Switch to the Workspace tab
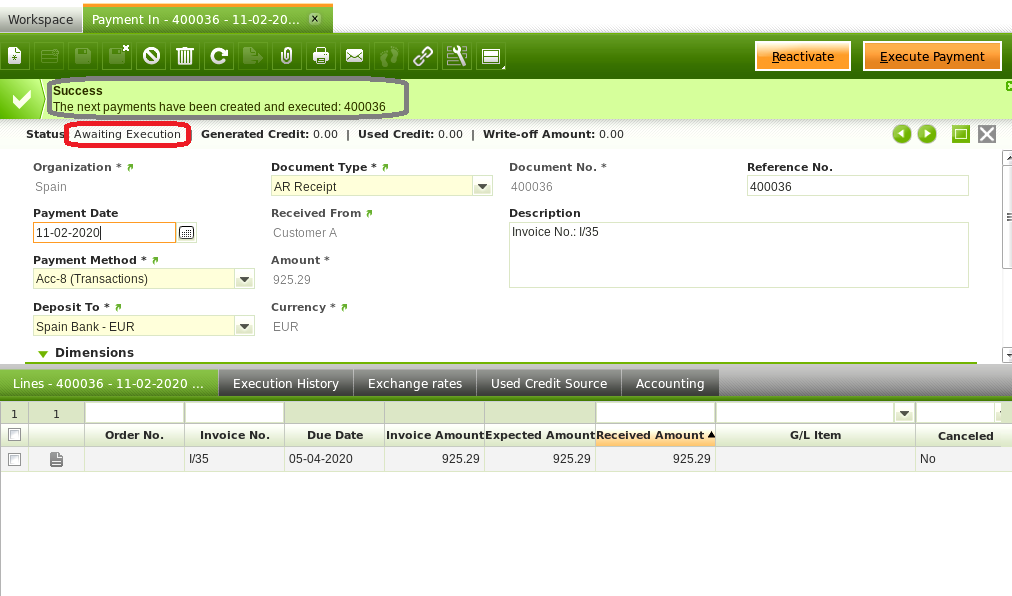This screenshot has width=1012, height=596. pyautogui.click(x=41, y=19)
